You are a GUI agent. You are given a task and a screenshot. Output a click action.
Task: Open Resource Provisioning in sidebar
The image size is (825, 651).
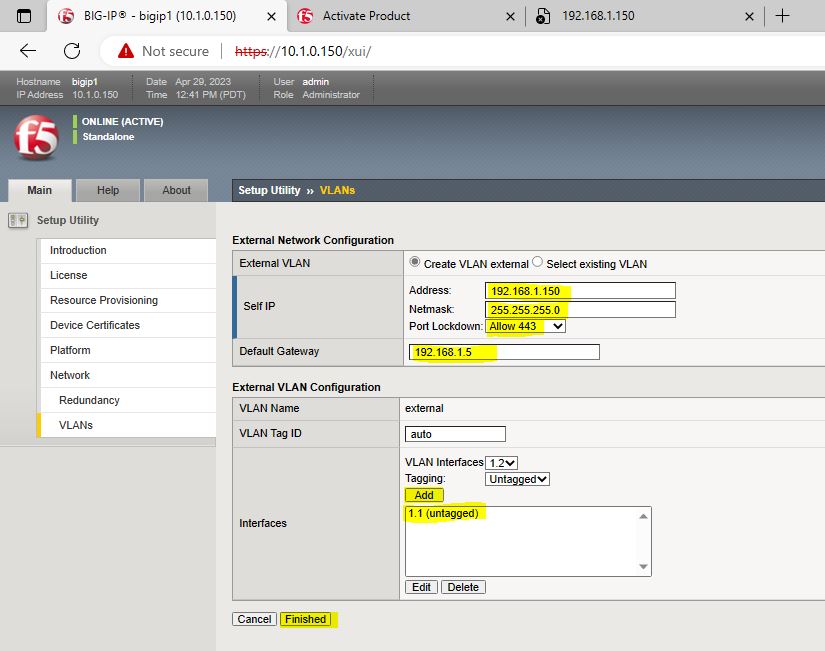(104, 300)
